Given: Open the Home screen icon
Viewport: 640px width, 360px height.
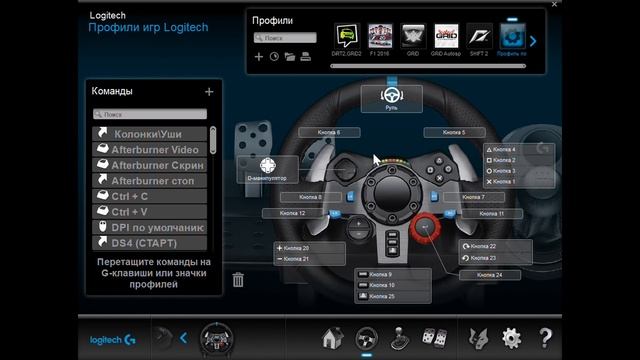Looking at the screenshot, I should tap(332, 339).
